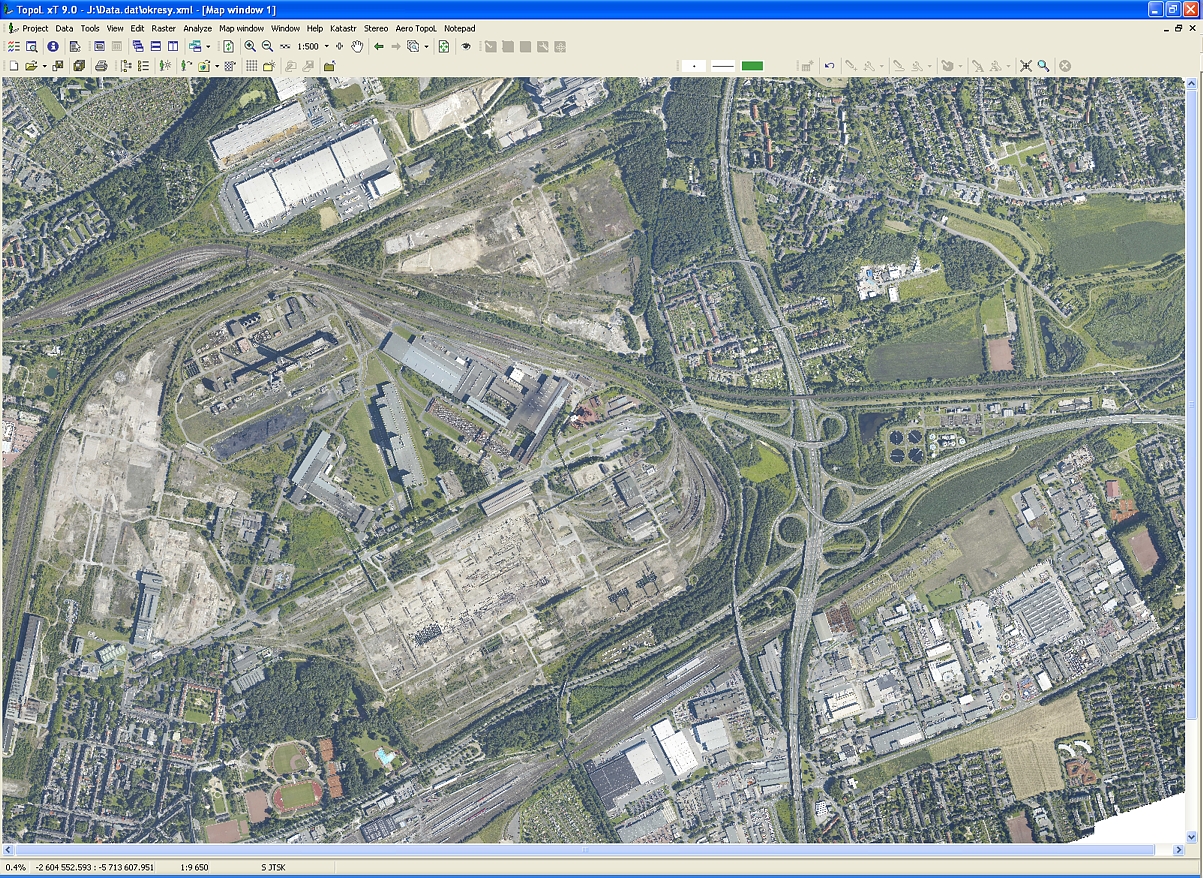Click the line style sample button
Screen dimensions: 1203x878
[x=722, y=66]
